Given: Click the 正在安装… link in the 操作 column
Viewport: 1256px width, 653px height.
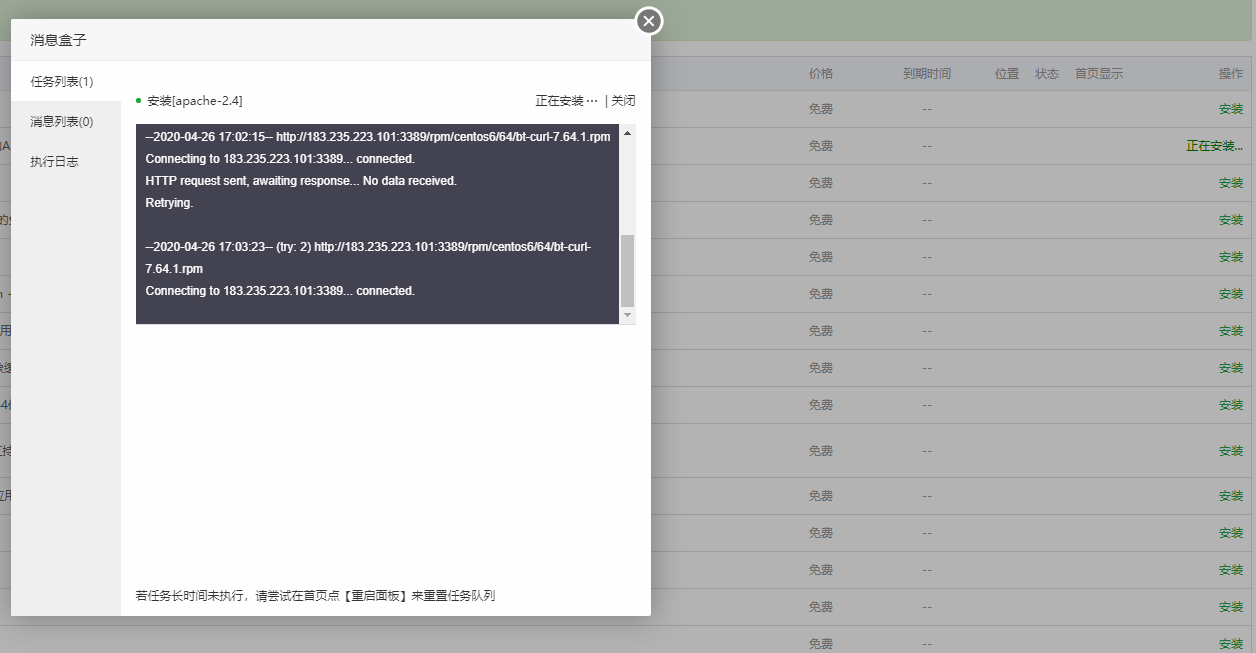Looking at the screenshot, I should point(1216,145).
